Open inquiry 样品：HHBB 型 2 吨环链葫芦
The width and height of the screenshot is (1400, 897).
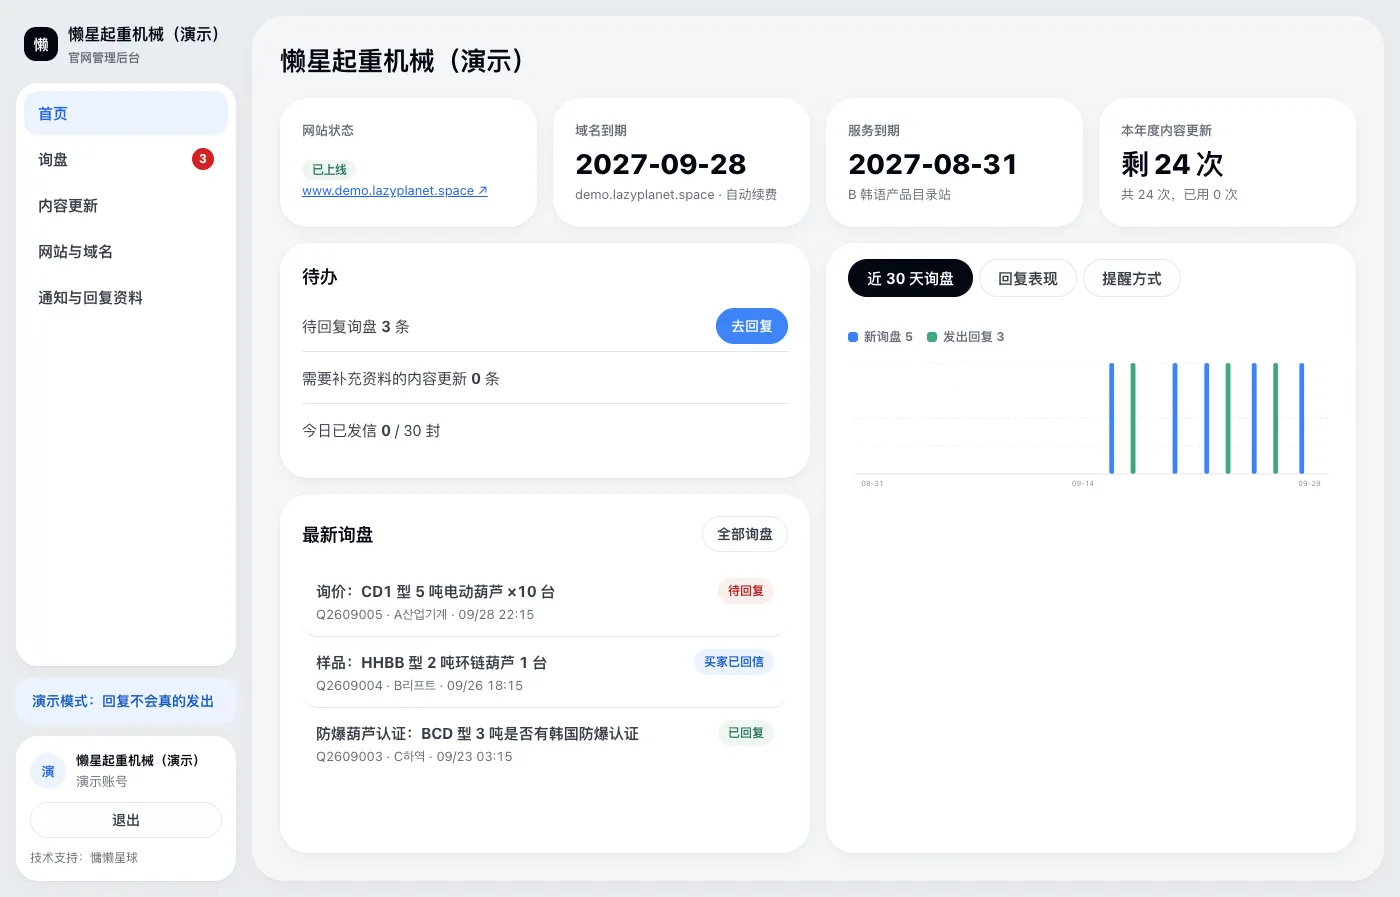point(545,673)
